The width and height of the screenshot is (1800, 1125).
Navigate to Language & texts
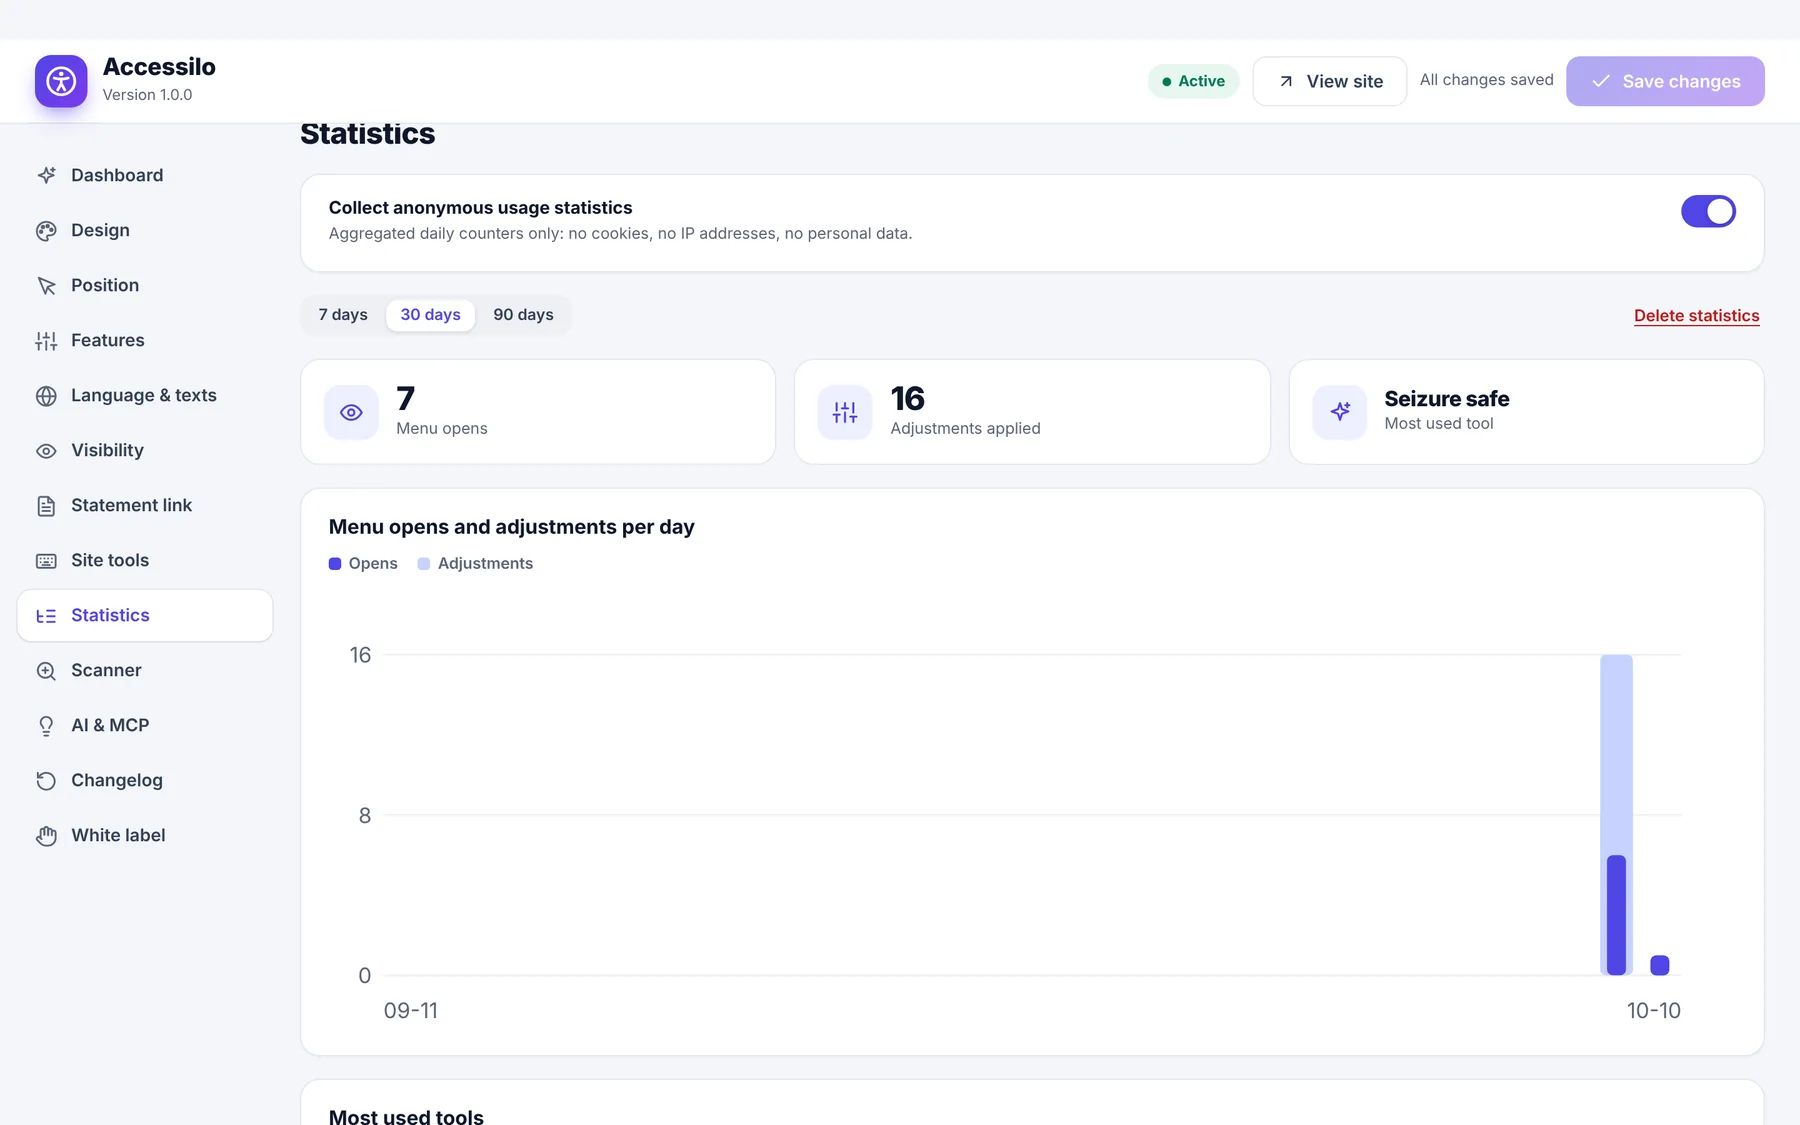point(145,395)
